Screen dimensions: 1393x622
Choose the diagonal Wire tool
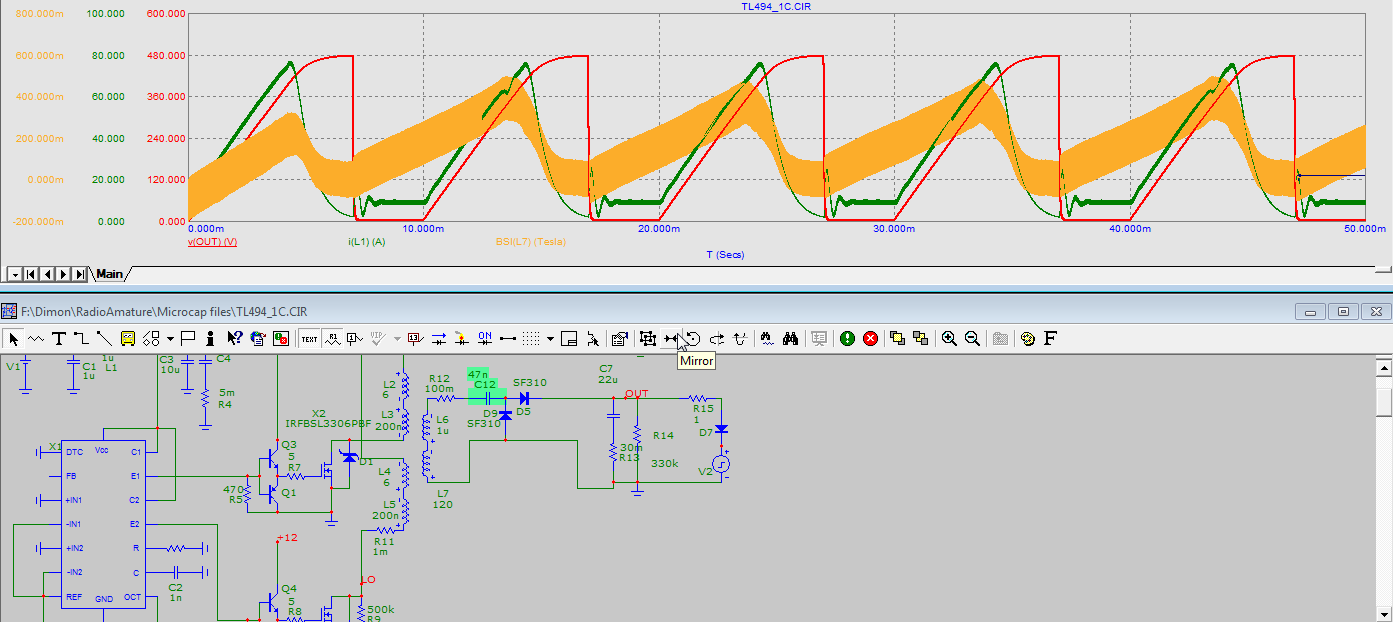tap(104, 339)
